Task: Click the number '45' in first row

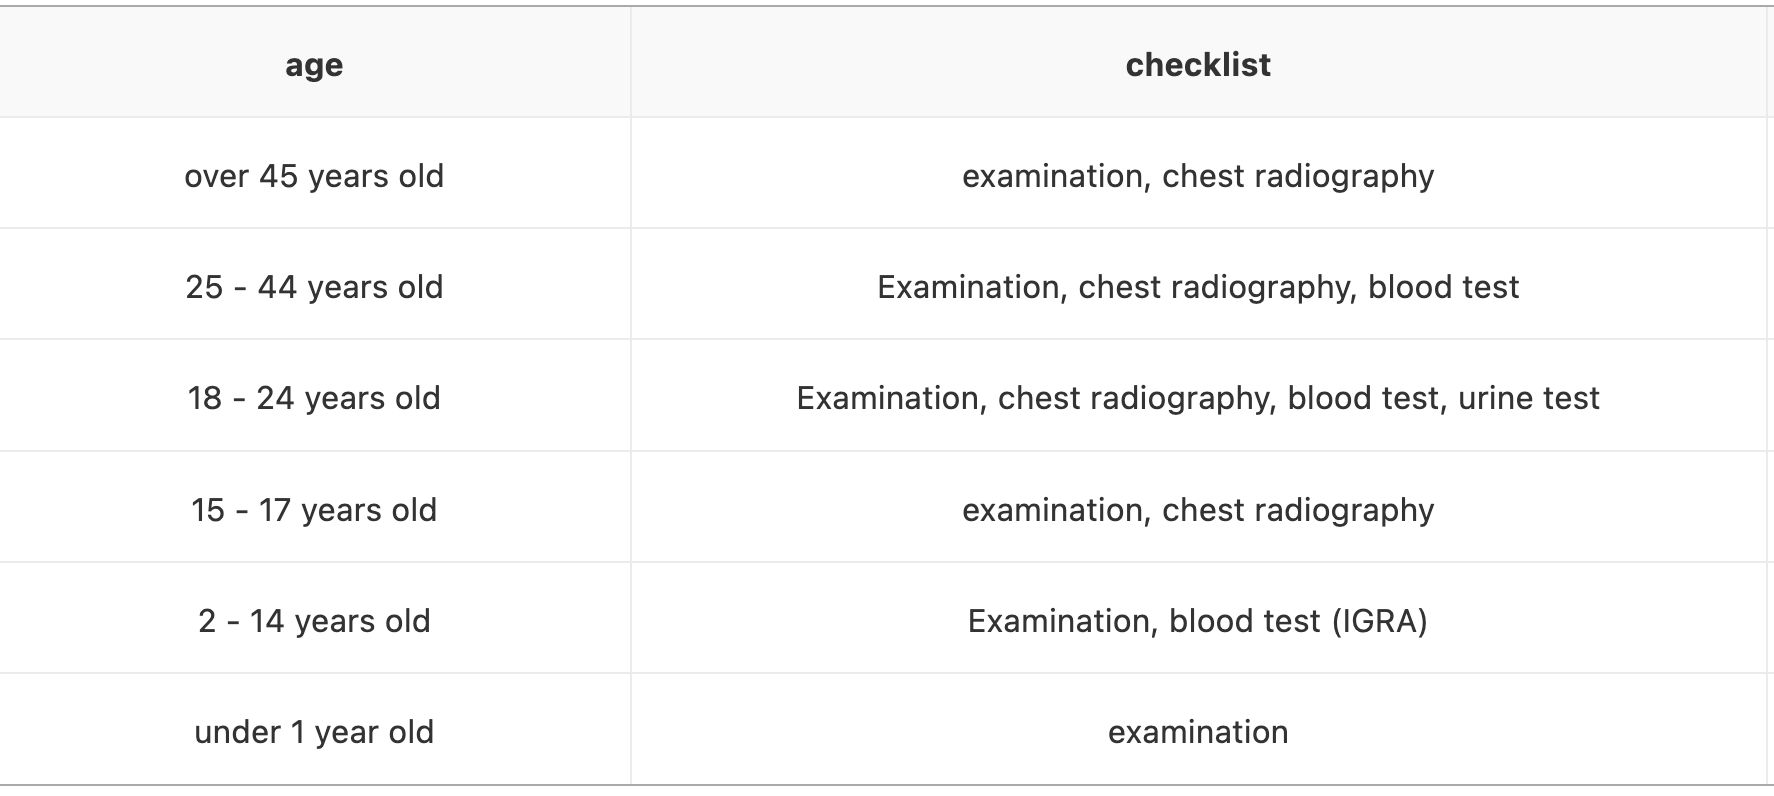Action: click(x=279, y=176)
